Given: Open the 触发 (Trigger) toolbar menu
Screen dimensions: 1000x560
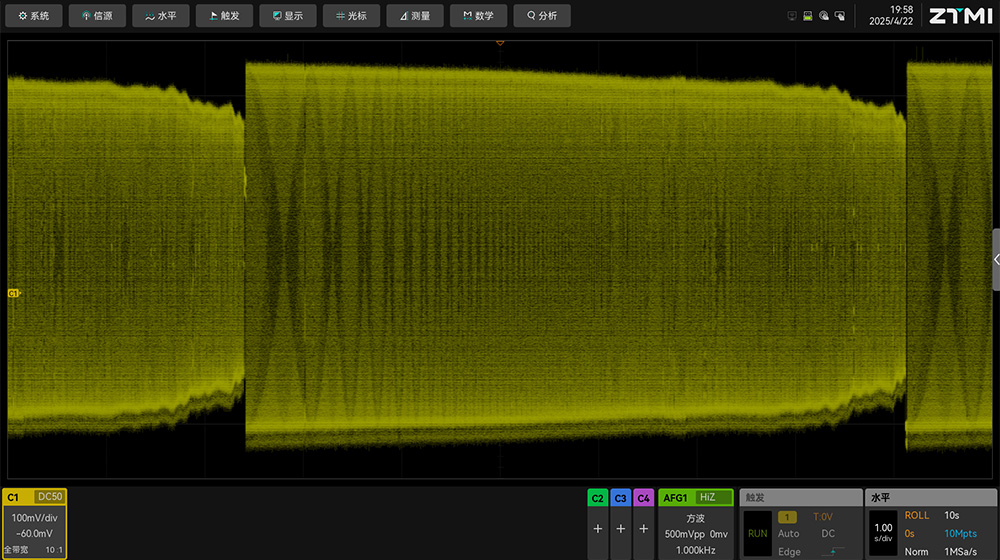Looking at the screenshot, I should tap(224, 16).
